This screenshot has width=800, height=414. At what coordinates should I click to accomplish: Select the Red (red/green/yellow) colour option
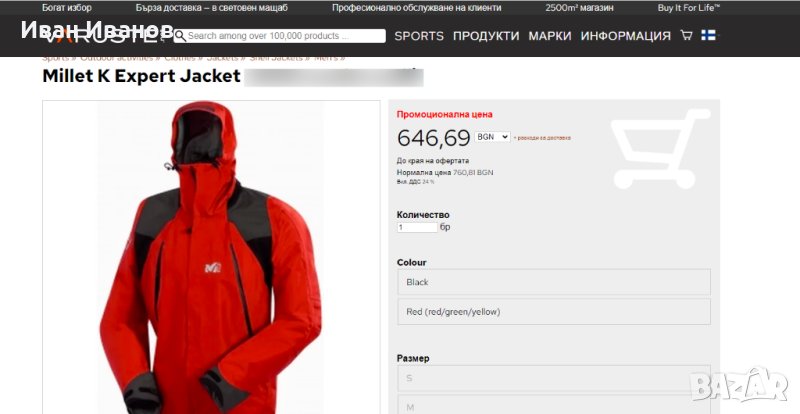coord(554,311)
